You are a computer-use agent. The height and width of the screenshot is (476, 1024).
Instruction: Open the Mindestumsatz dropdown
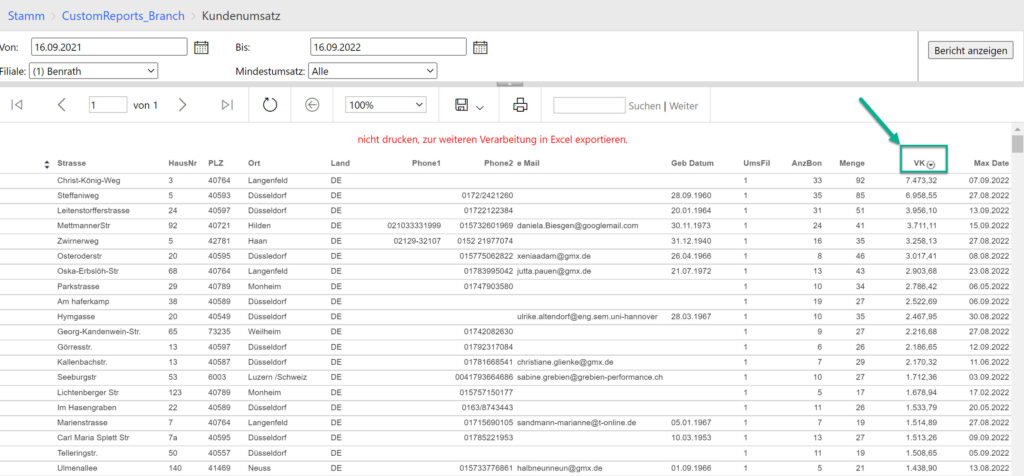(372, 71)
